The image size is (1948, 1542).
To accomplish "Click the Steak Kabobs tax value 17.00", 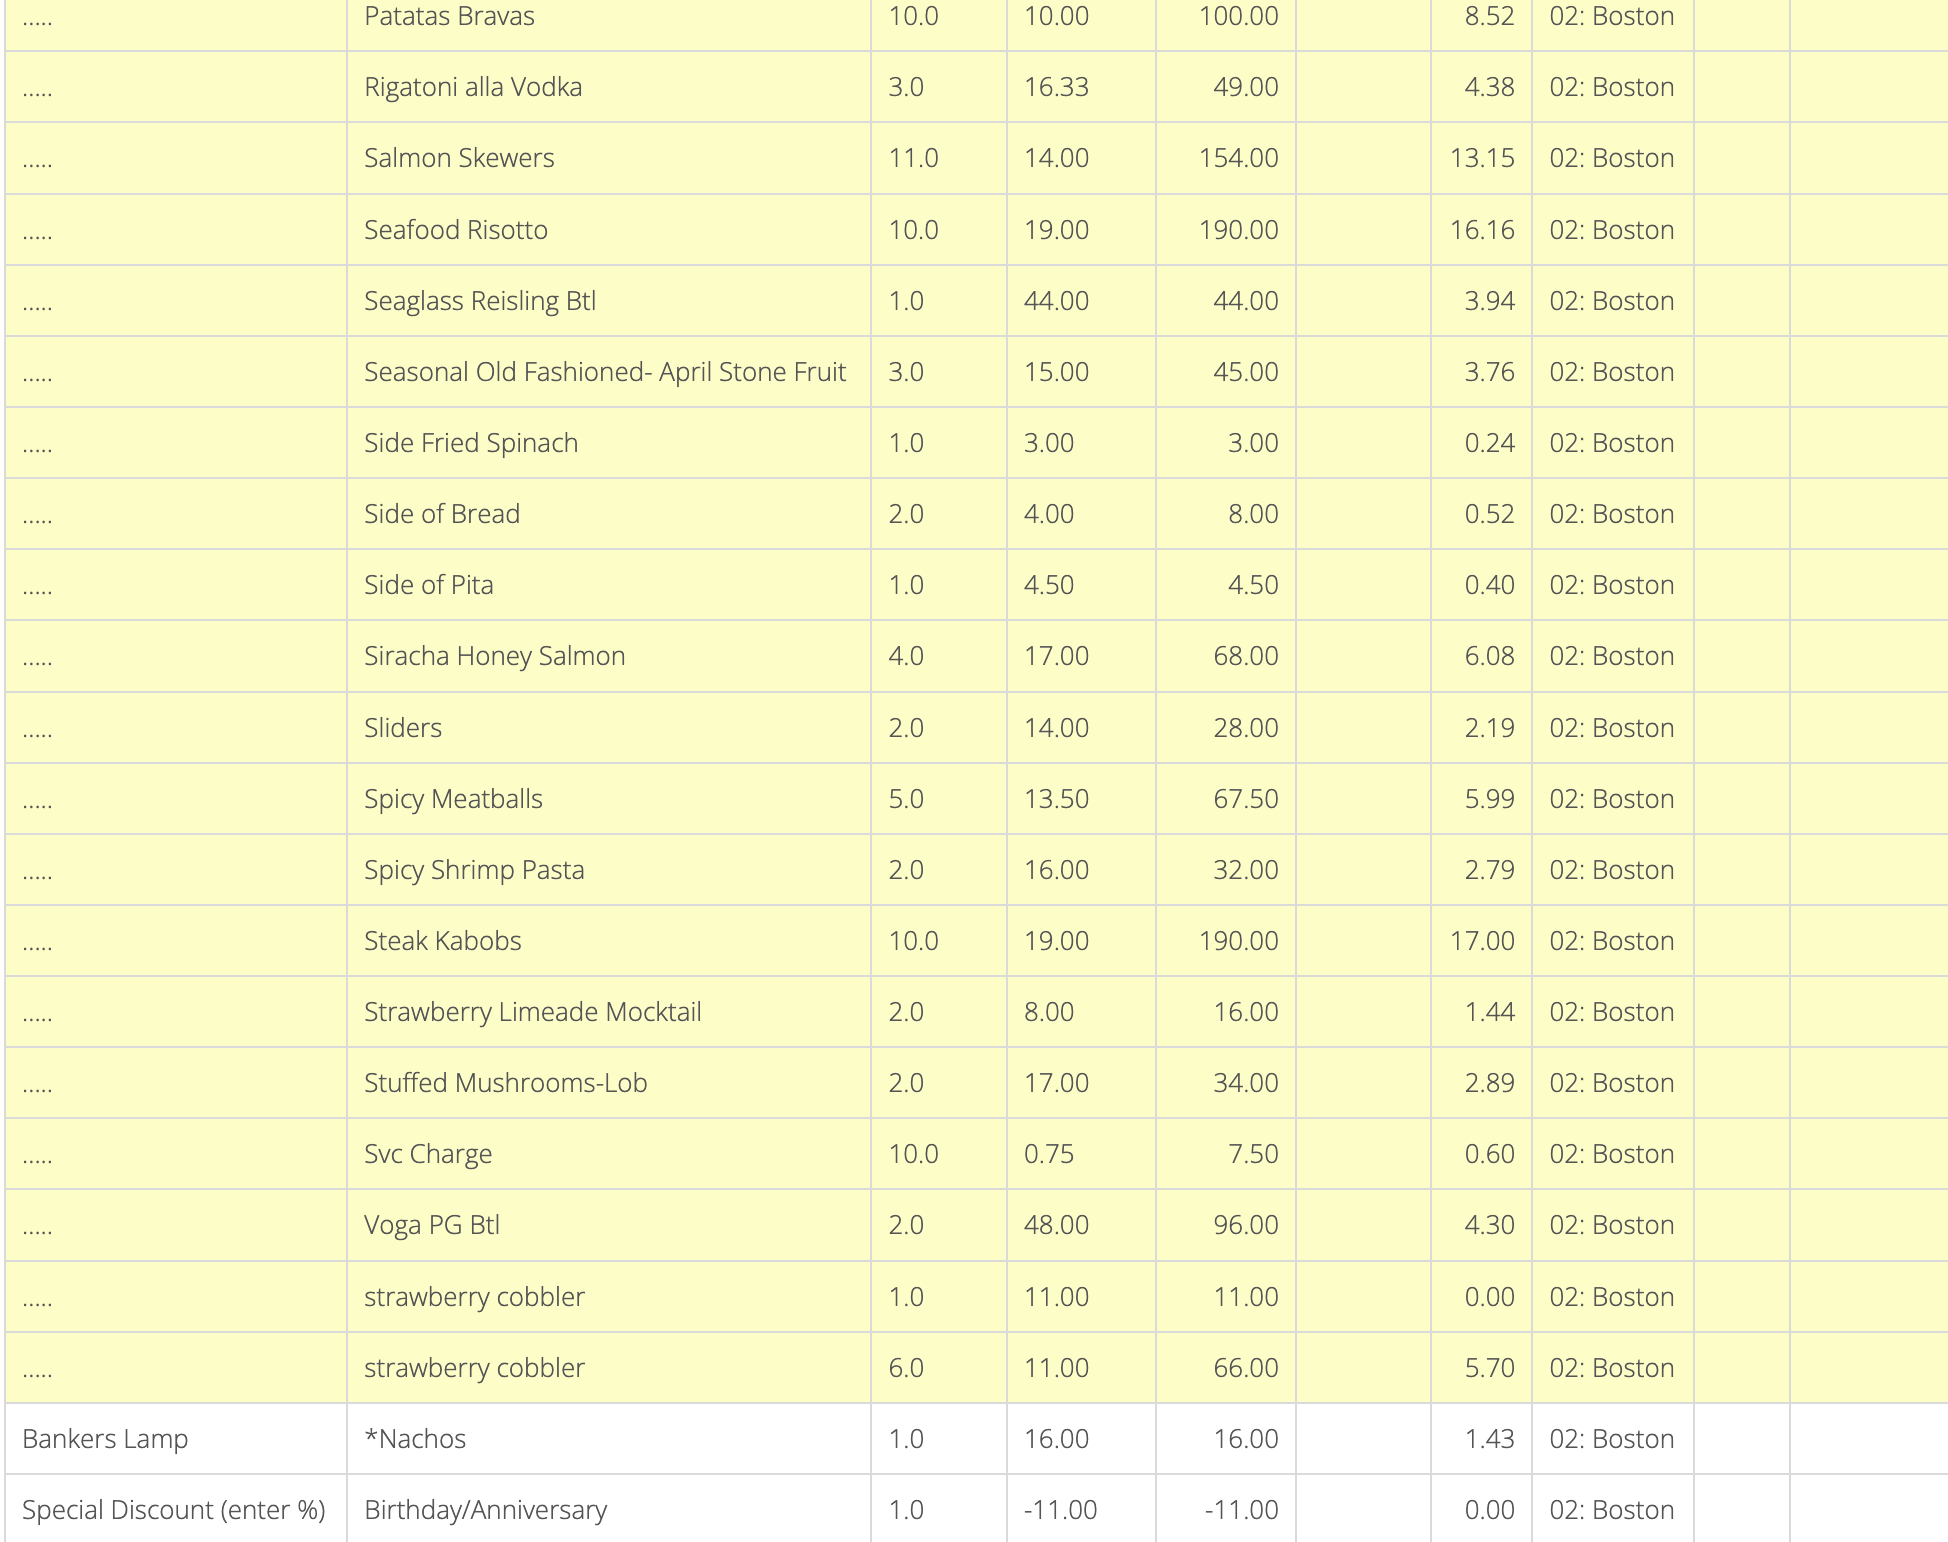I will [1482, 941].
